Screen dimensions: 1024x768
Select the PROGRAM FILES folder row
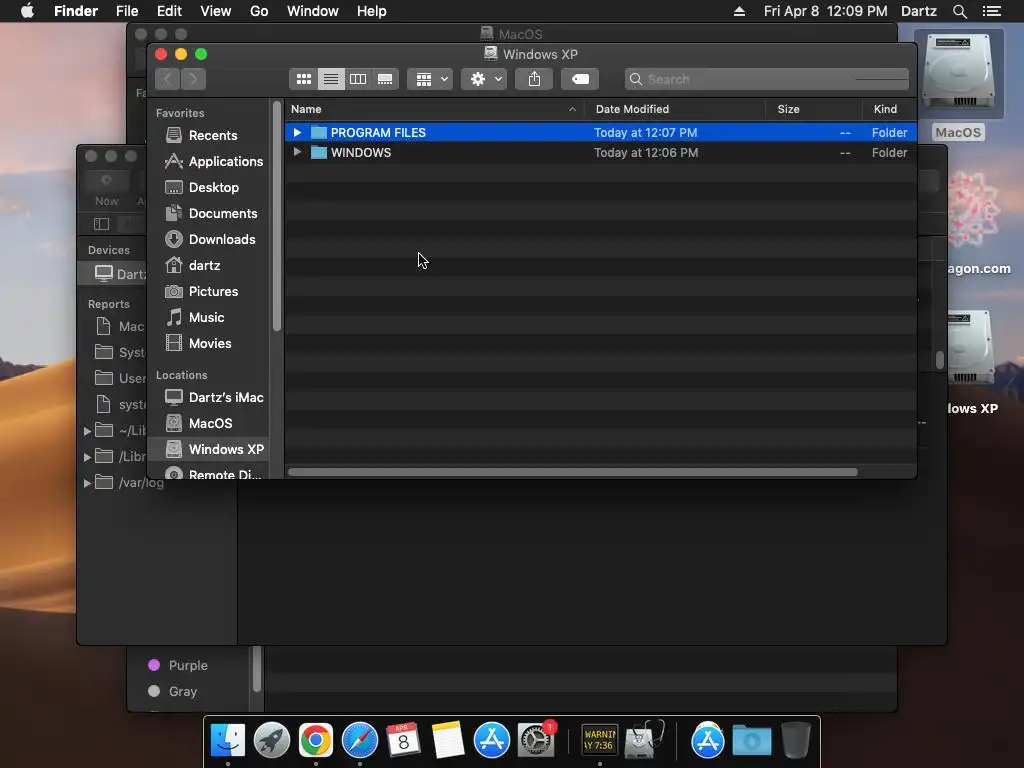tap(601, 133)
